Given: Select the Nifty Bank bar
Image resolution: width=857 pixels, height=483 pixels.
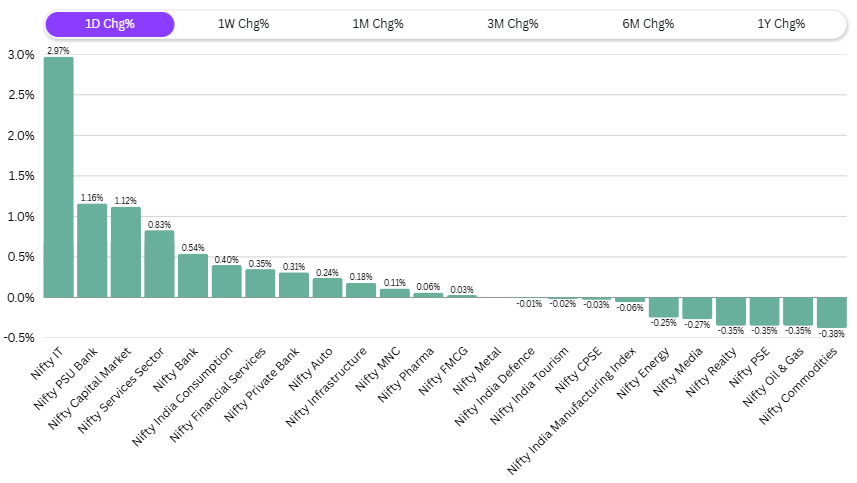Looking at the screenshot, I should [193, 275].
